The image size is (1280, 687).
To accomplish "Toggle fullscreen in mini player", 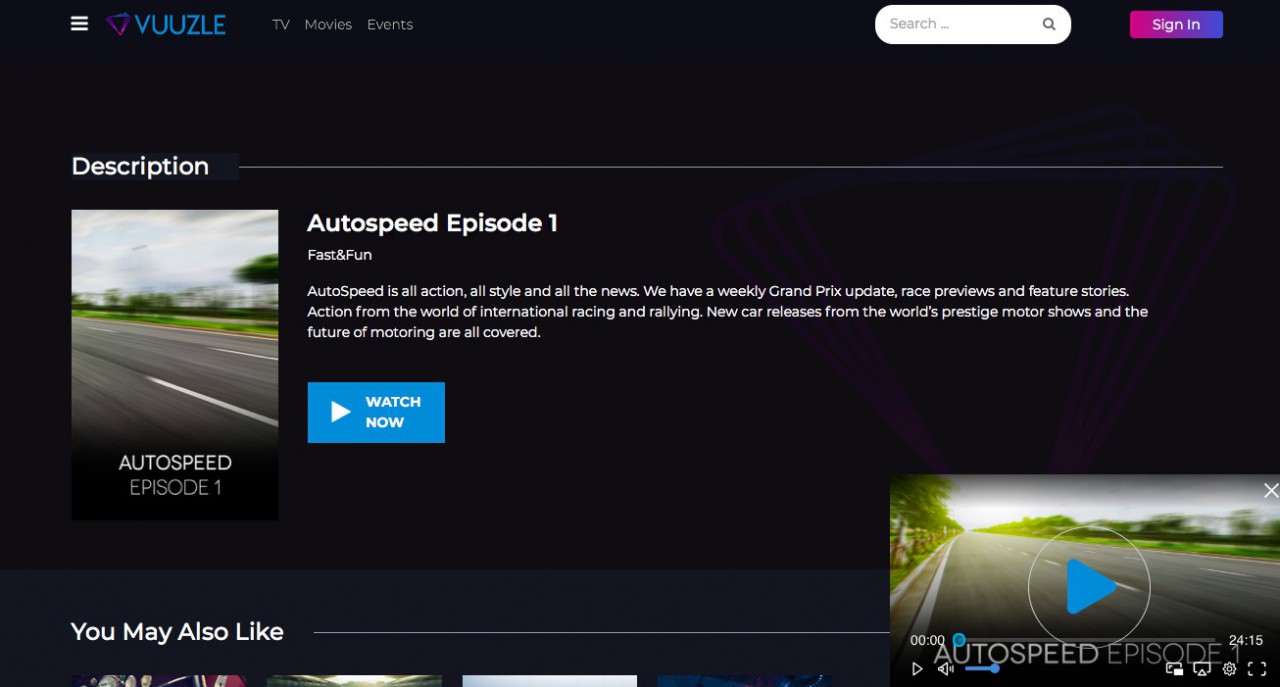I will point(1257,669).
